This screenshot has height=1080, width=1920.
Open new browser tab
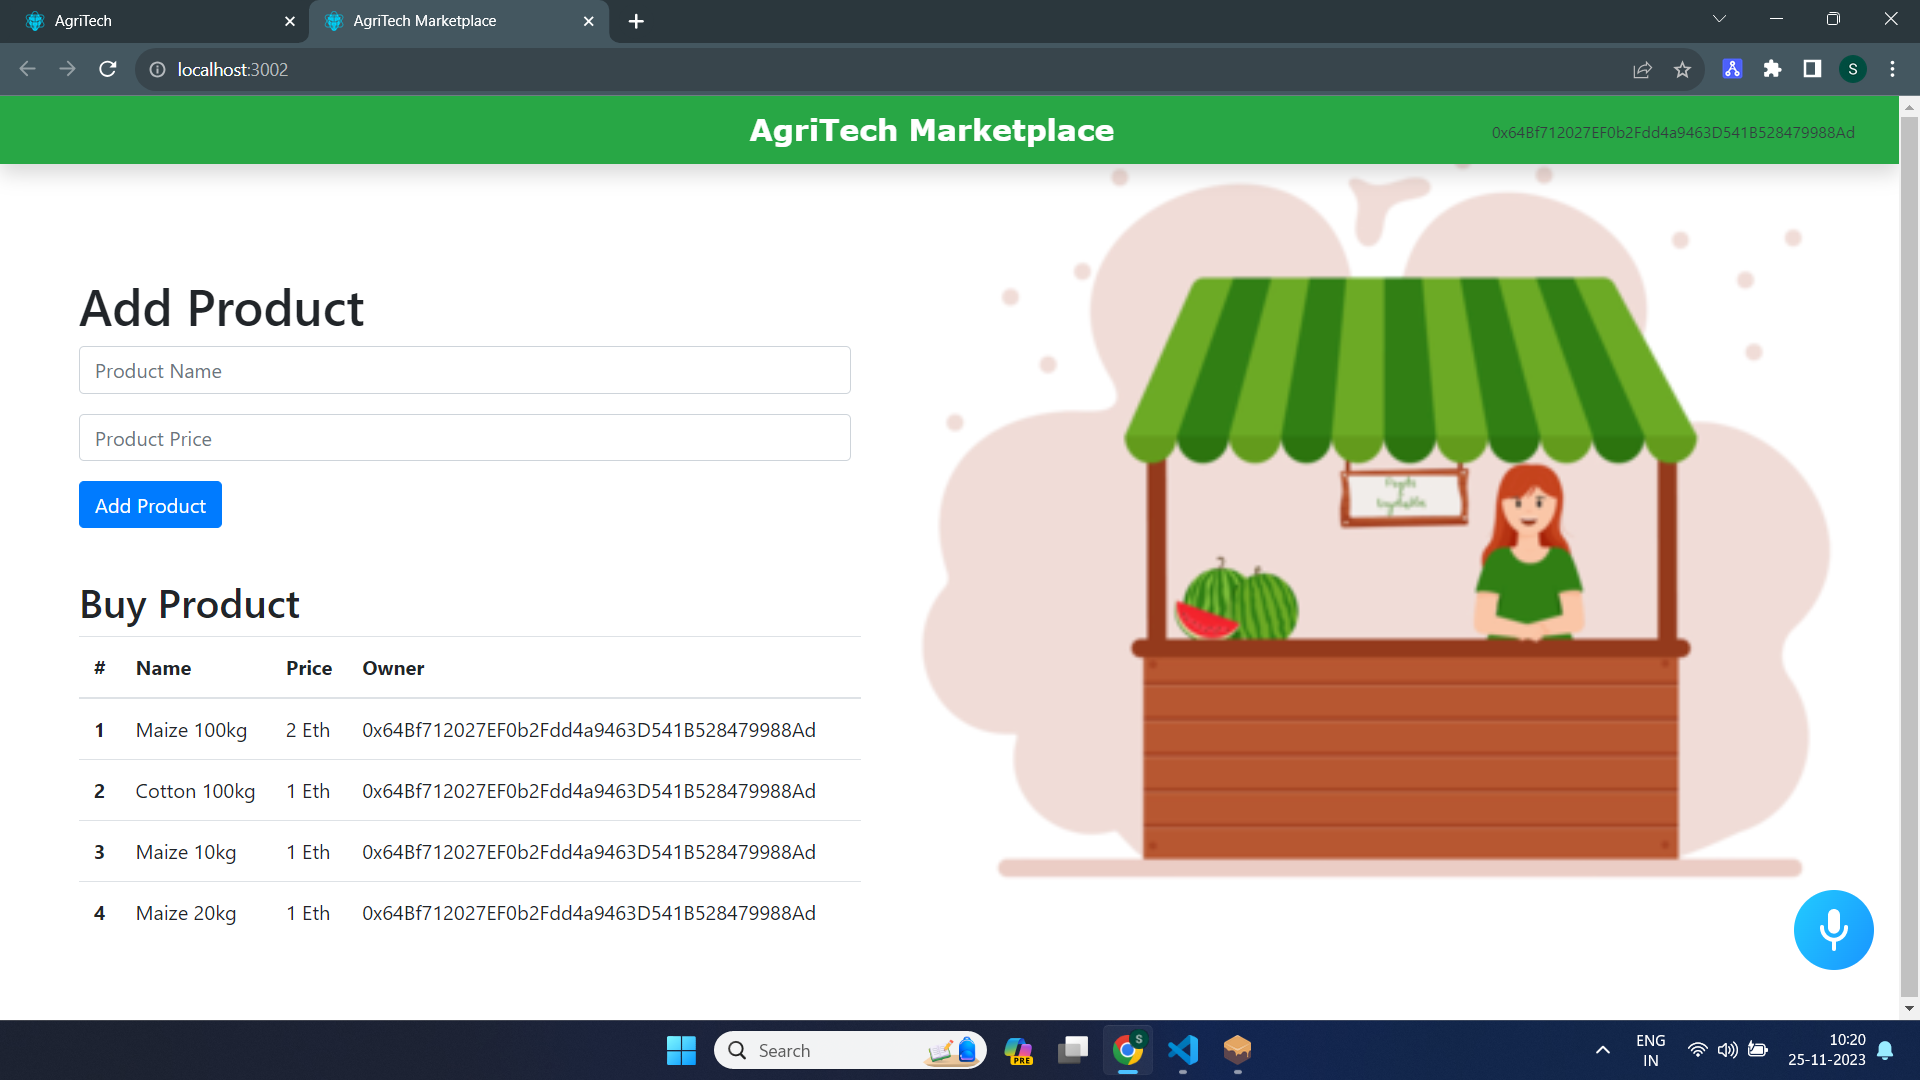tap(636, 21)
